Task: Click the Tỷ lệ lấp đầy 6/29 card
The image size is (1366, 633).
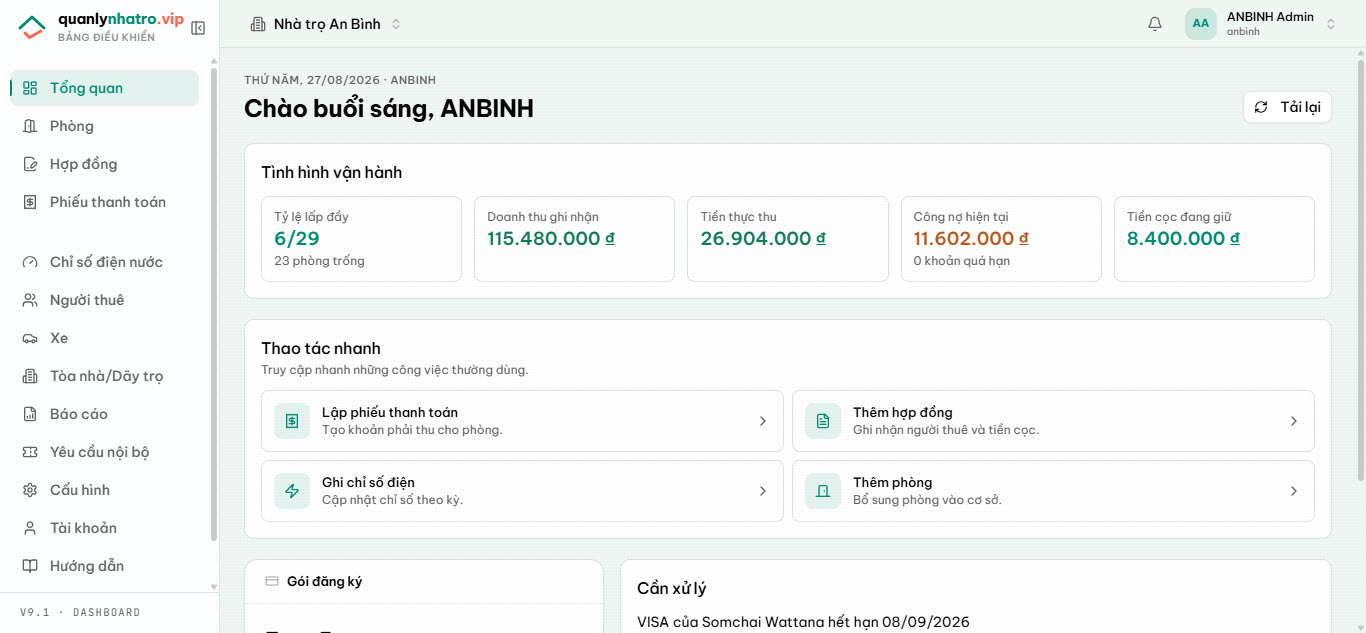Action: pyautogui.click(x=361, y=239)
